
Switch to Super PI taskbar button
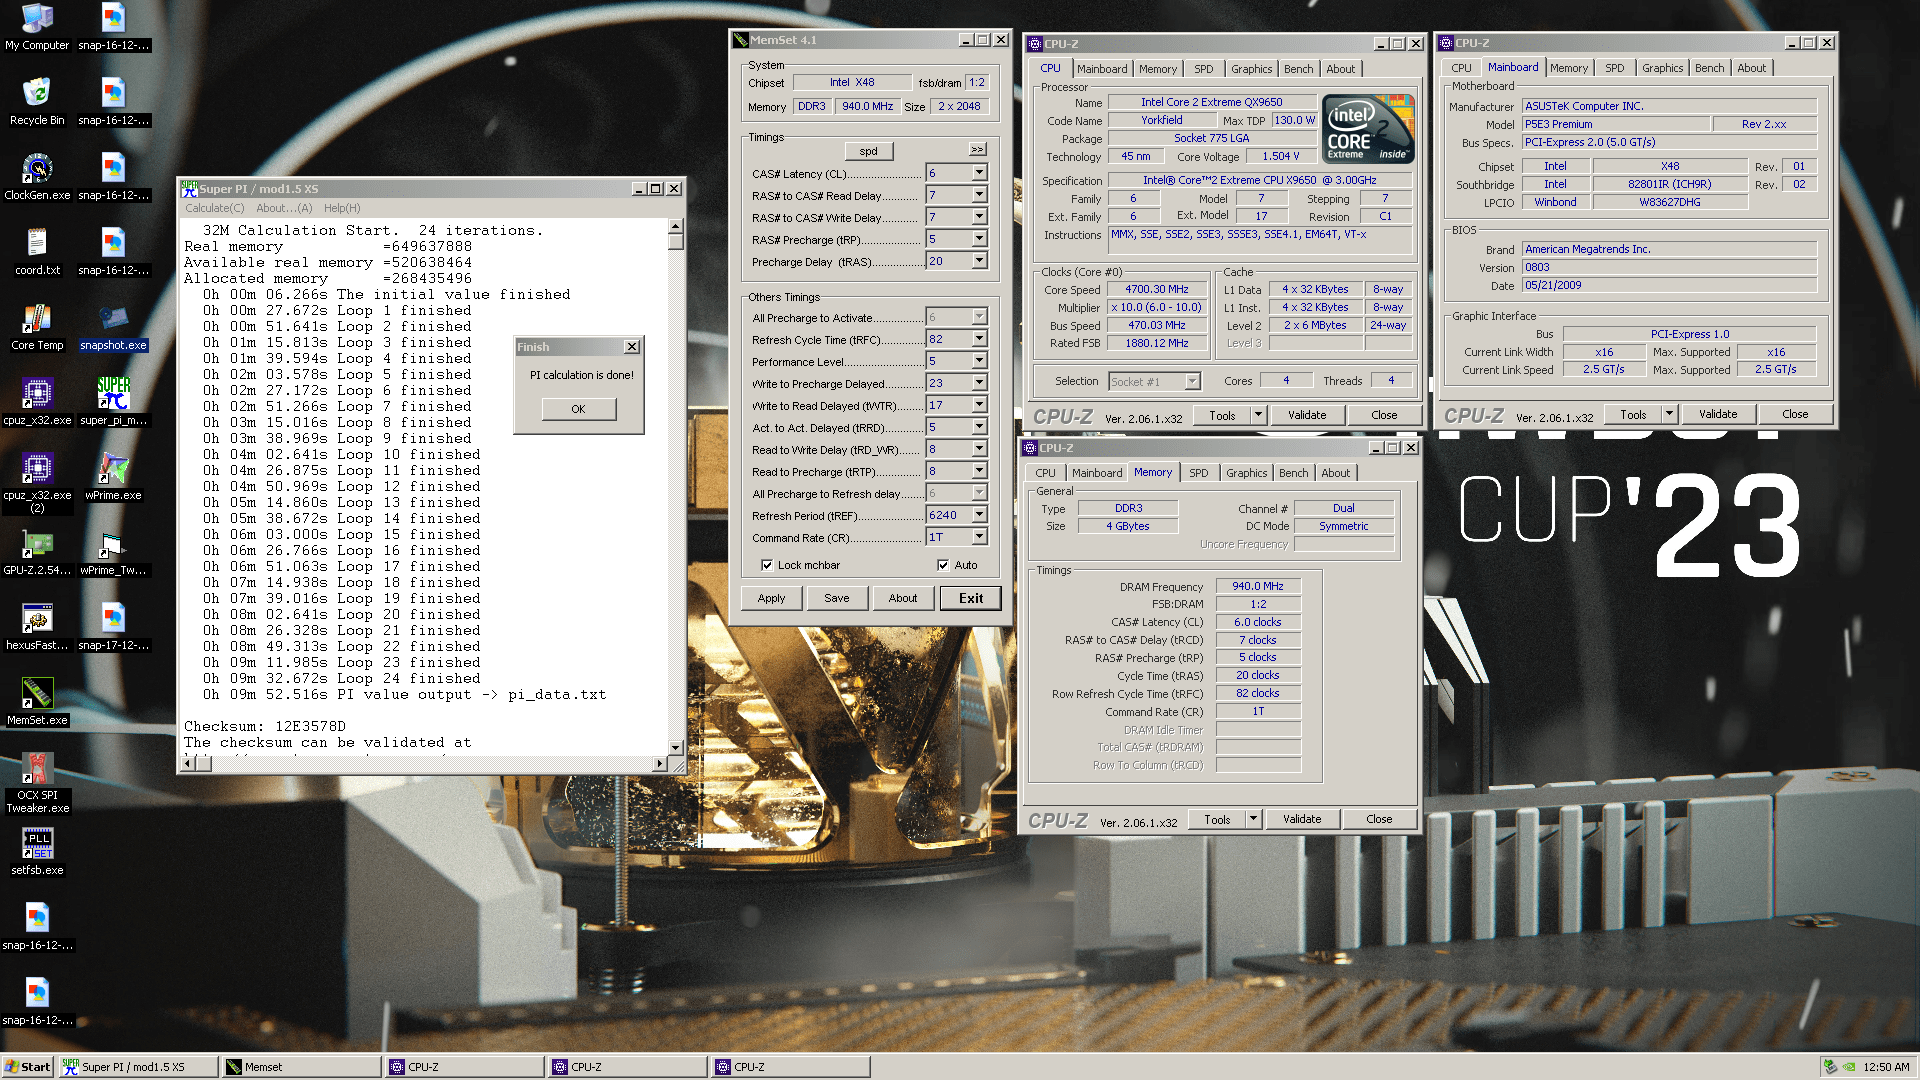click(x=138, y=1067)
